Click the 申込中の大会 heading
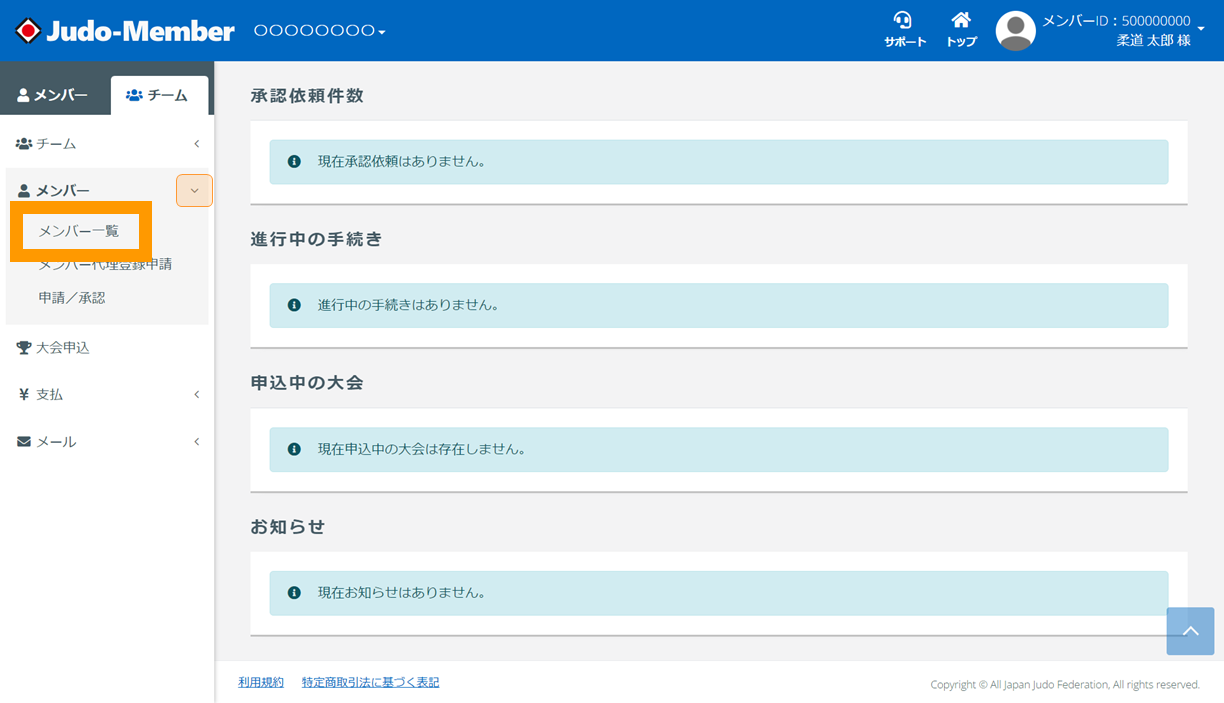 coord(307,383)
